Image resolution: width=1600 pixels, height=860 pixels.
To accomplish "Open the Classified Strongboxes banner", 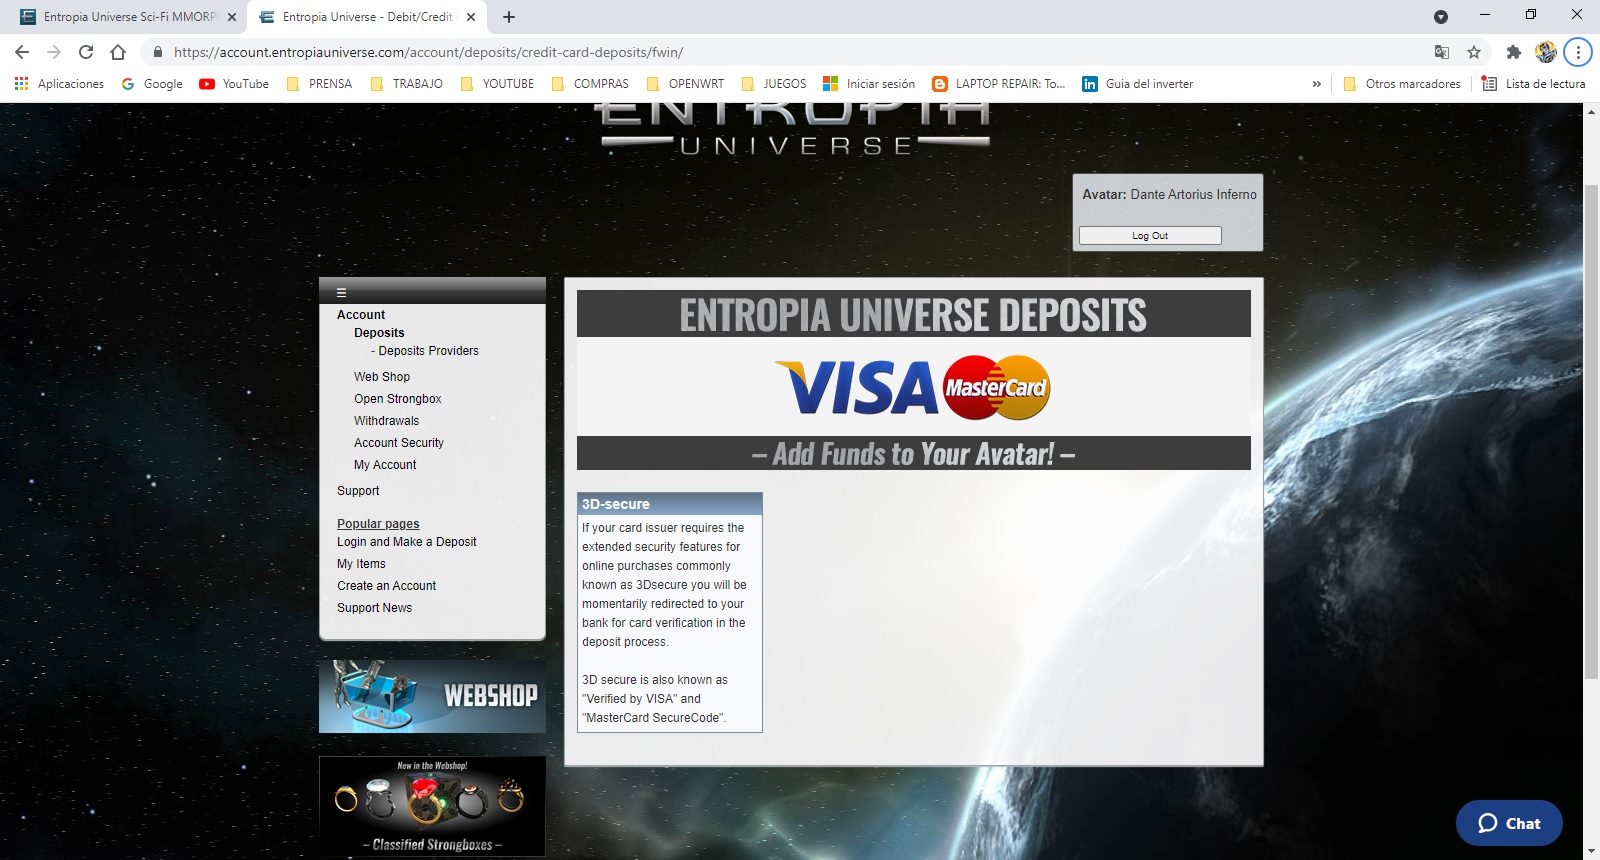I will [x=432, y=806].
